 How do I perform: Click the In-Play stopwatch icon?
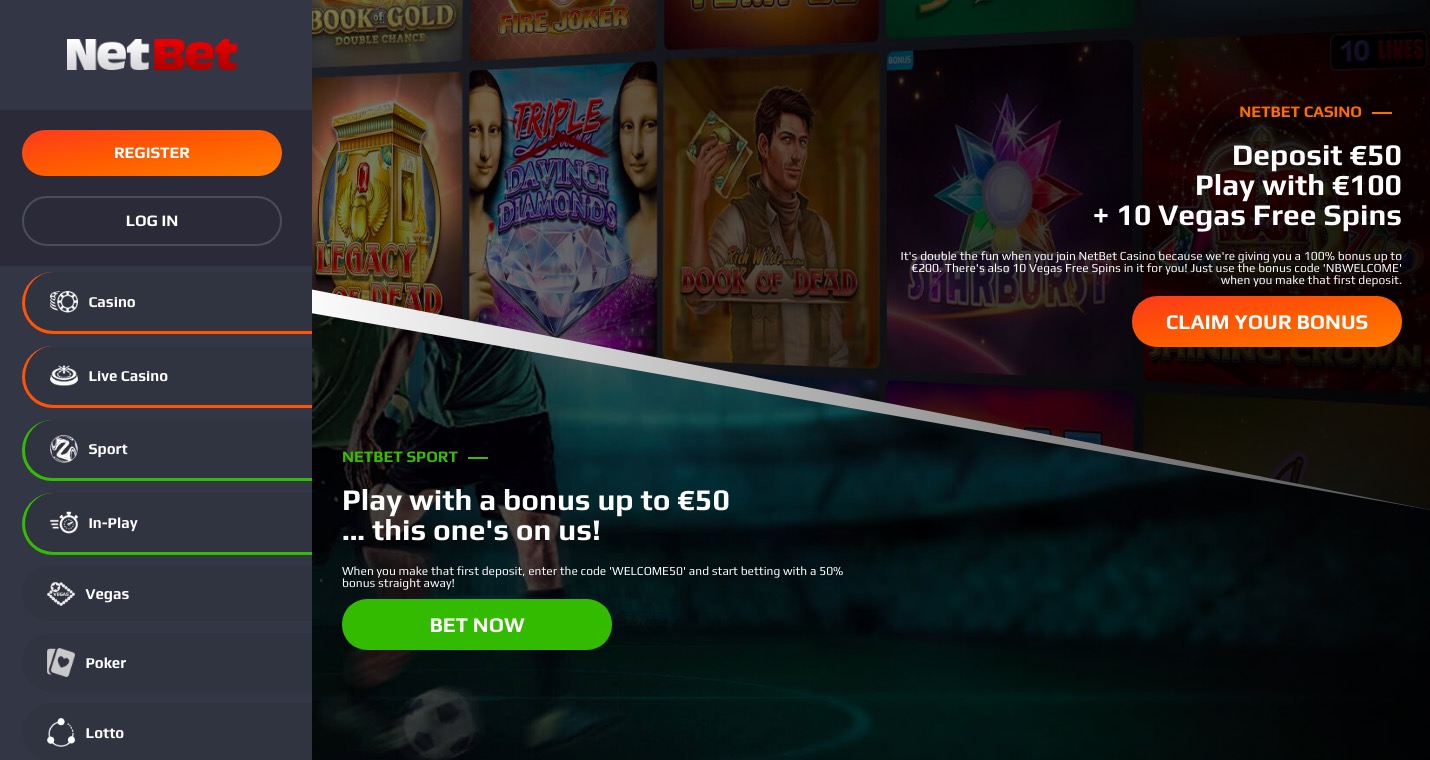pyautogui.click(x=64, y=523)
